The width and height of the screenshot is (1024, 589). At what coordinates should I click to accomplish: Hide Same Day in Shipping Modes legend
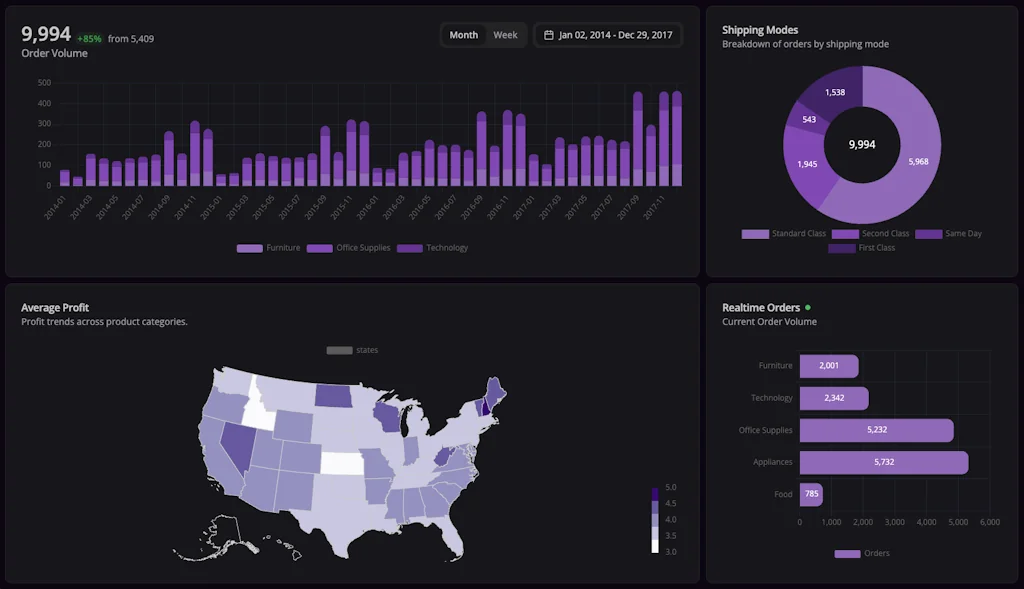(x=928, y=234)
